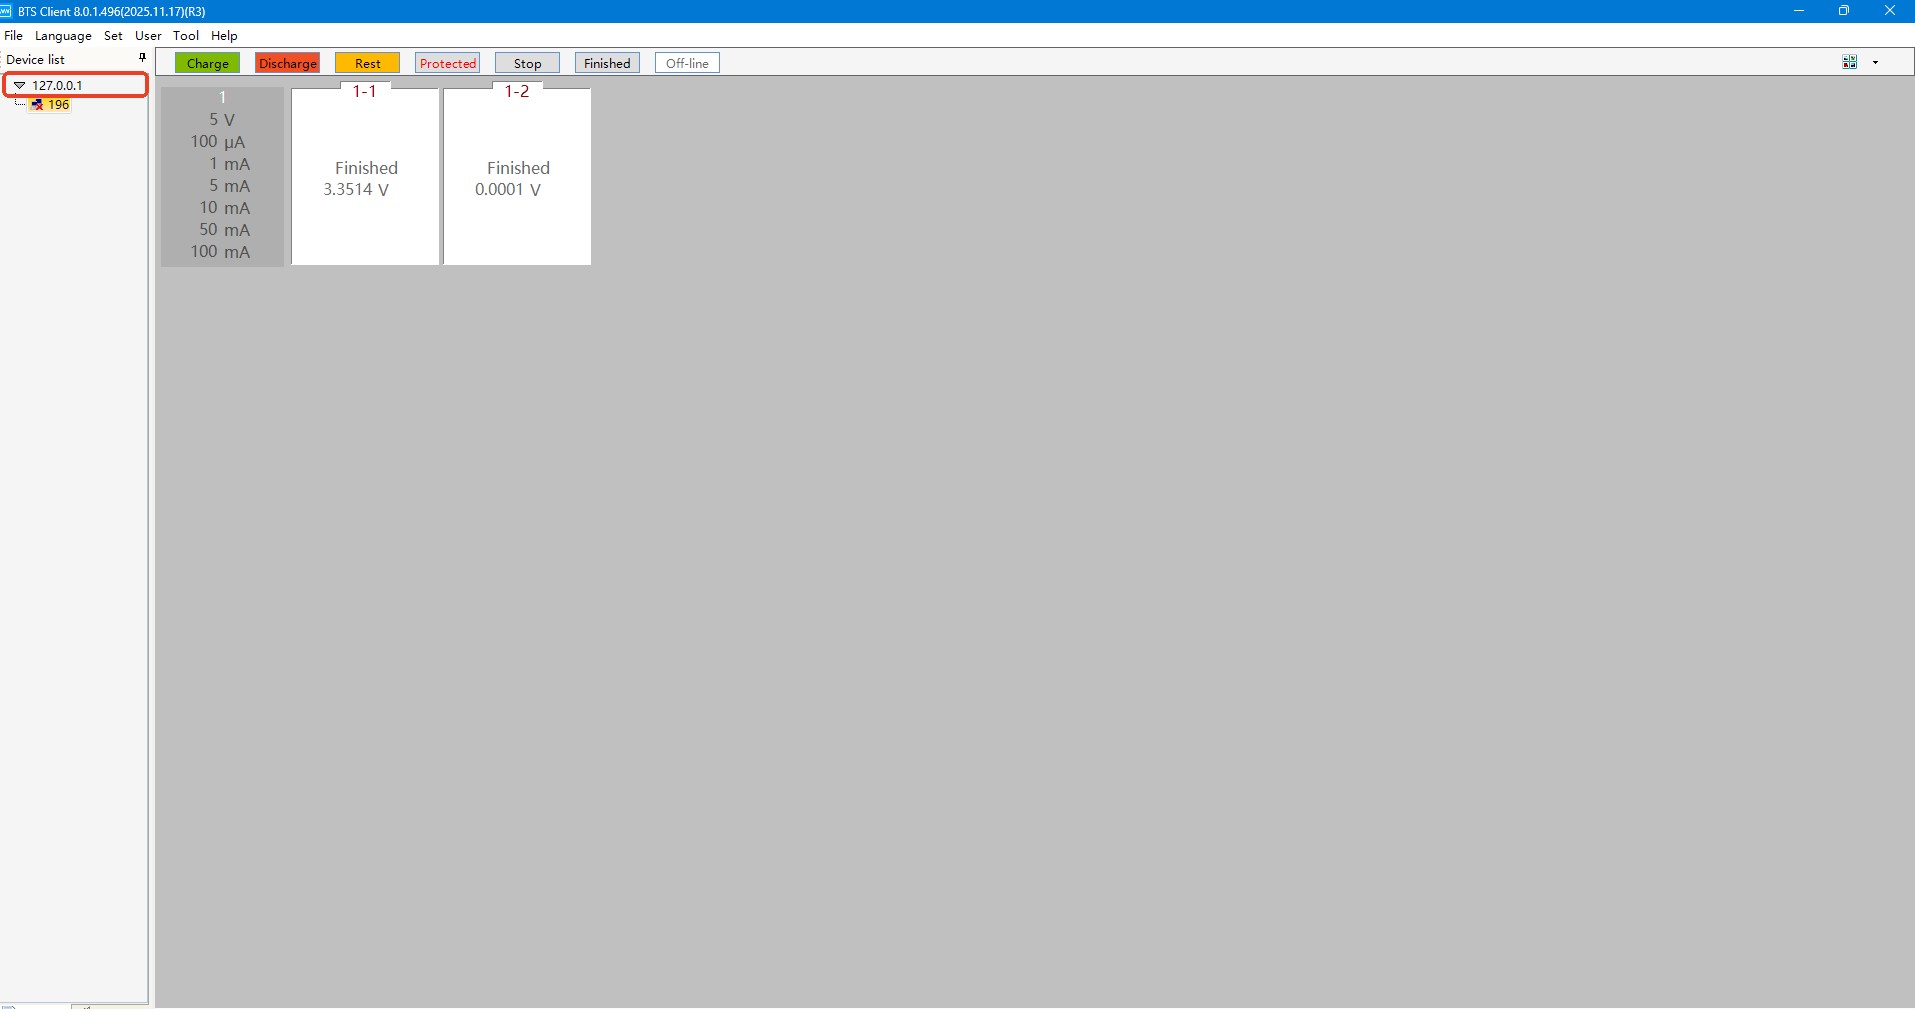Open the view layout dropdown arrow
Viewport: 1915px width, 1009px height.
pyautogui.click(x=1875, y=62)
